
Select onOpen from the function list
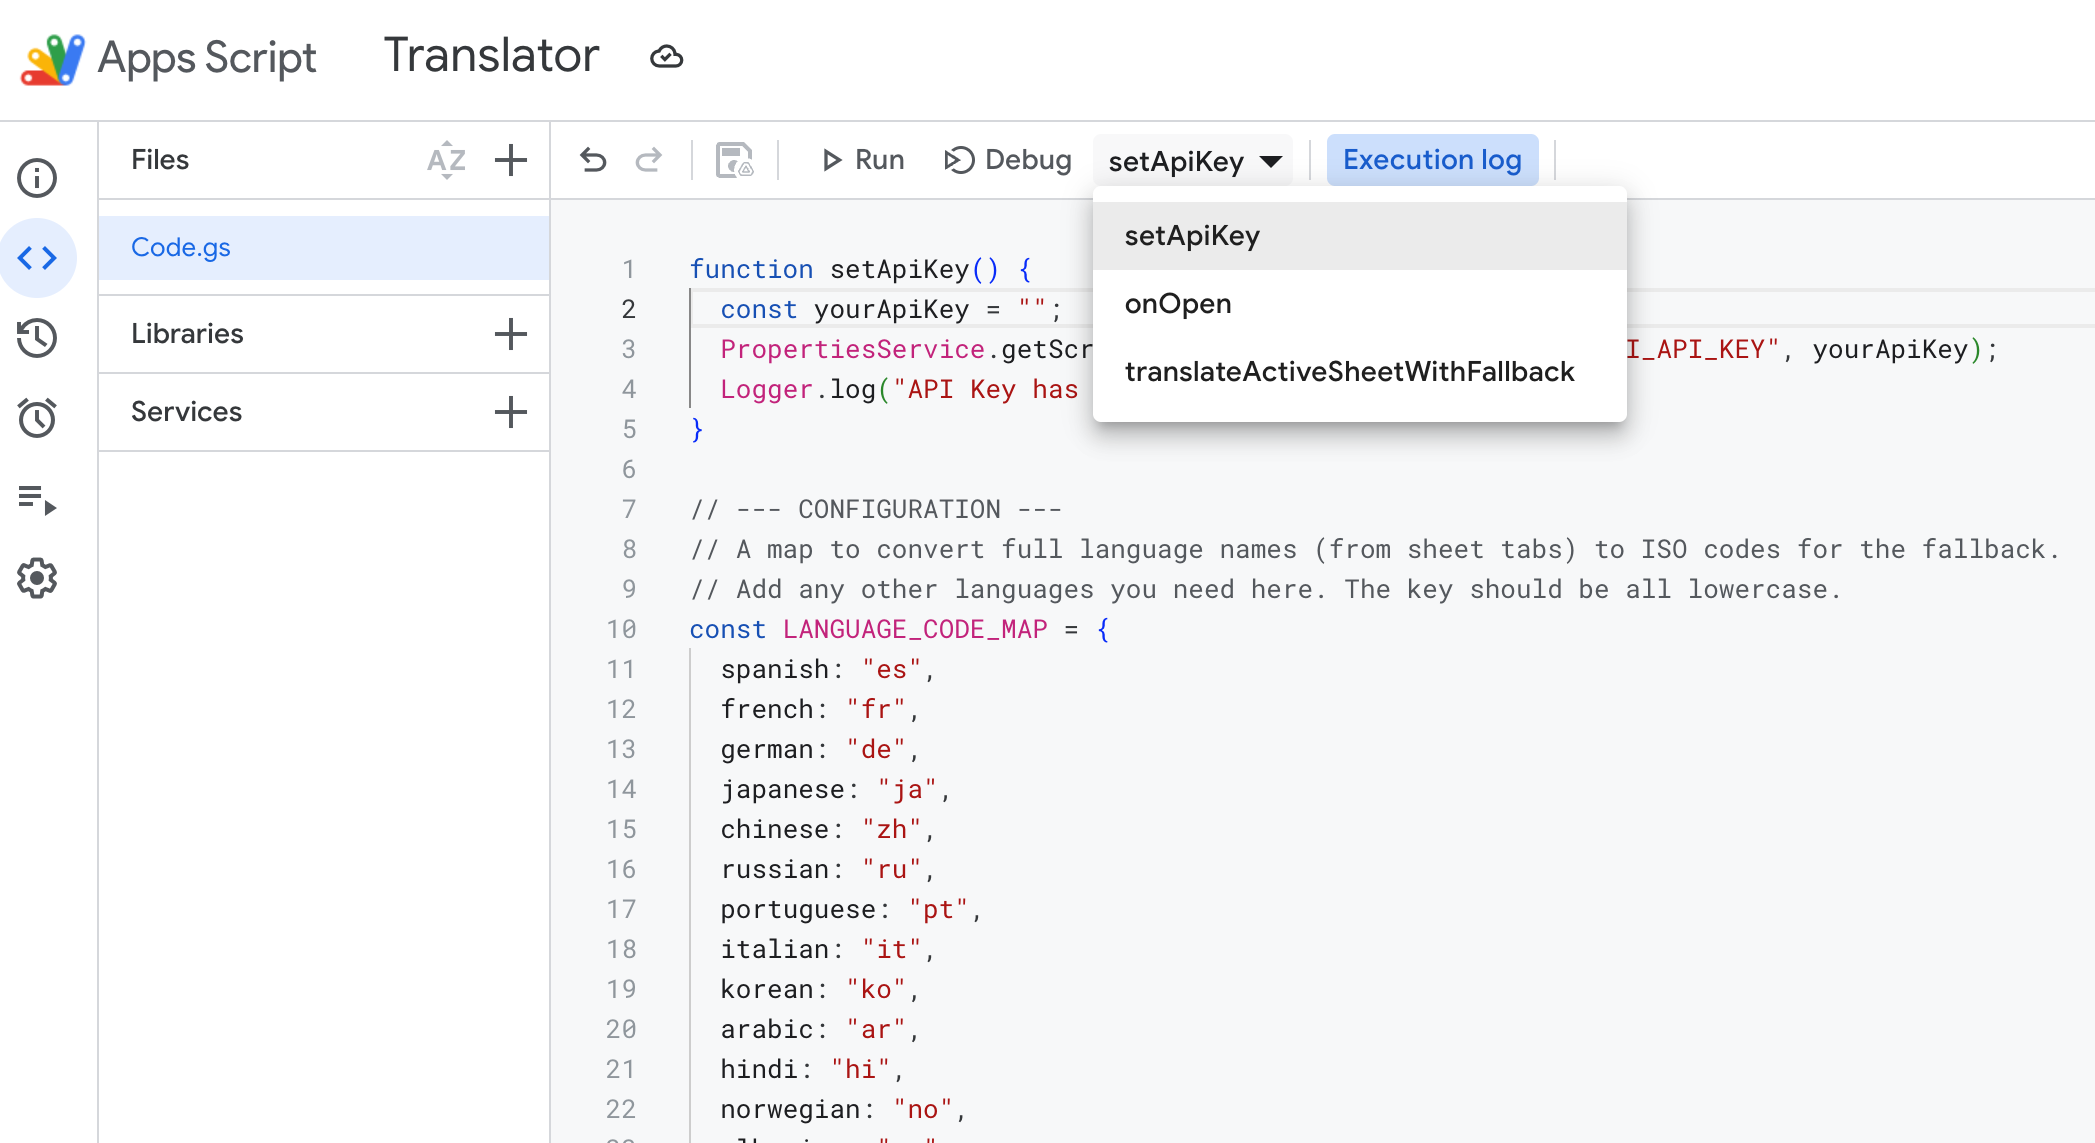pos(1178,304)
